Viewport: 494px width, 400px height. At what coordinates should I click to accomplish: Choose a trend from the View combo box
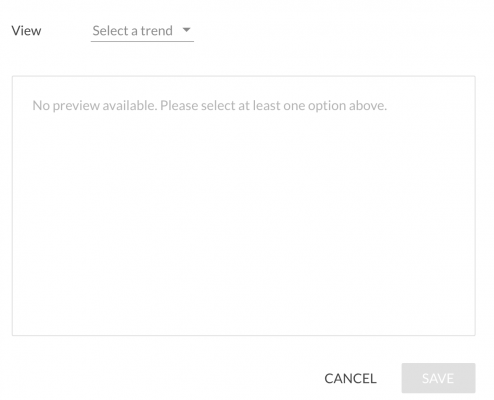(x=142, y=31)
